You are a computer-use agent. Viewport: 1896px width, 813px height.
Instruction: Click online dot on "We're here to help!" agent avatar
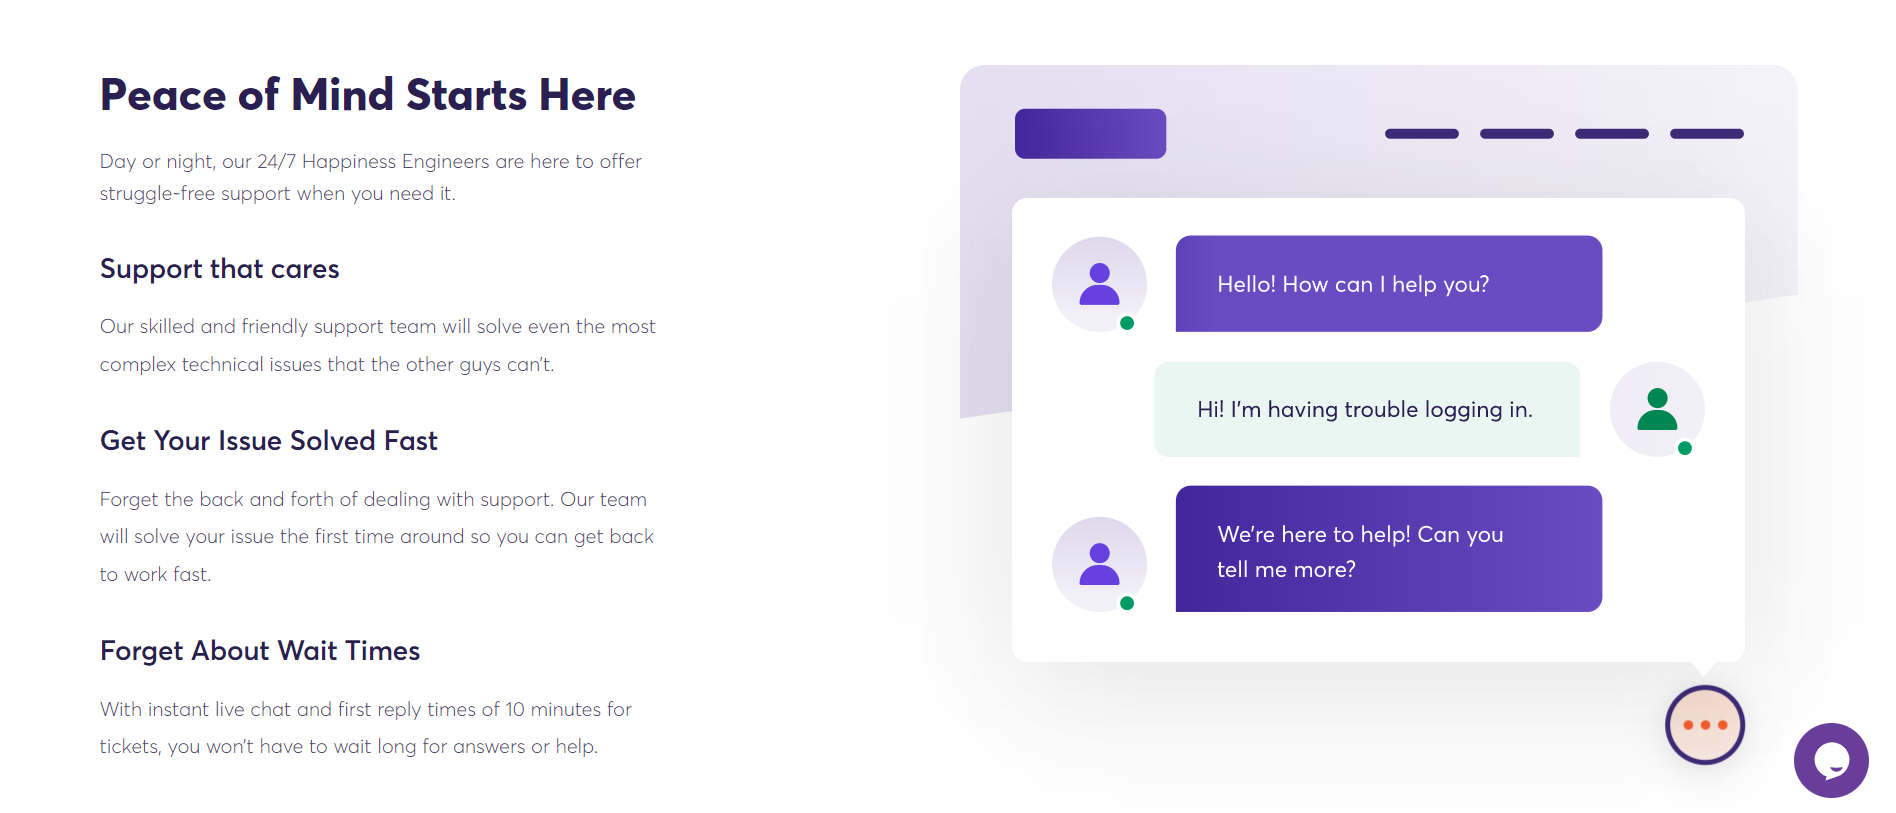[x=1127, y=603]
